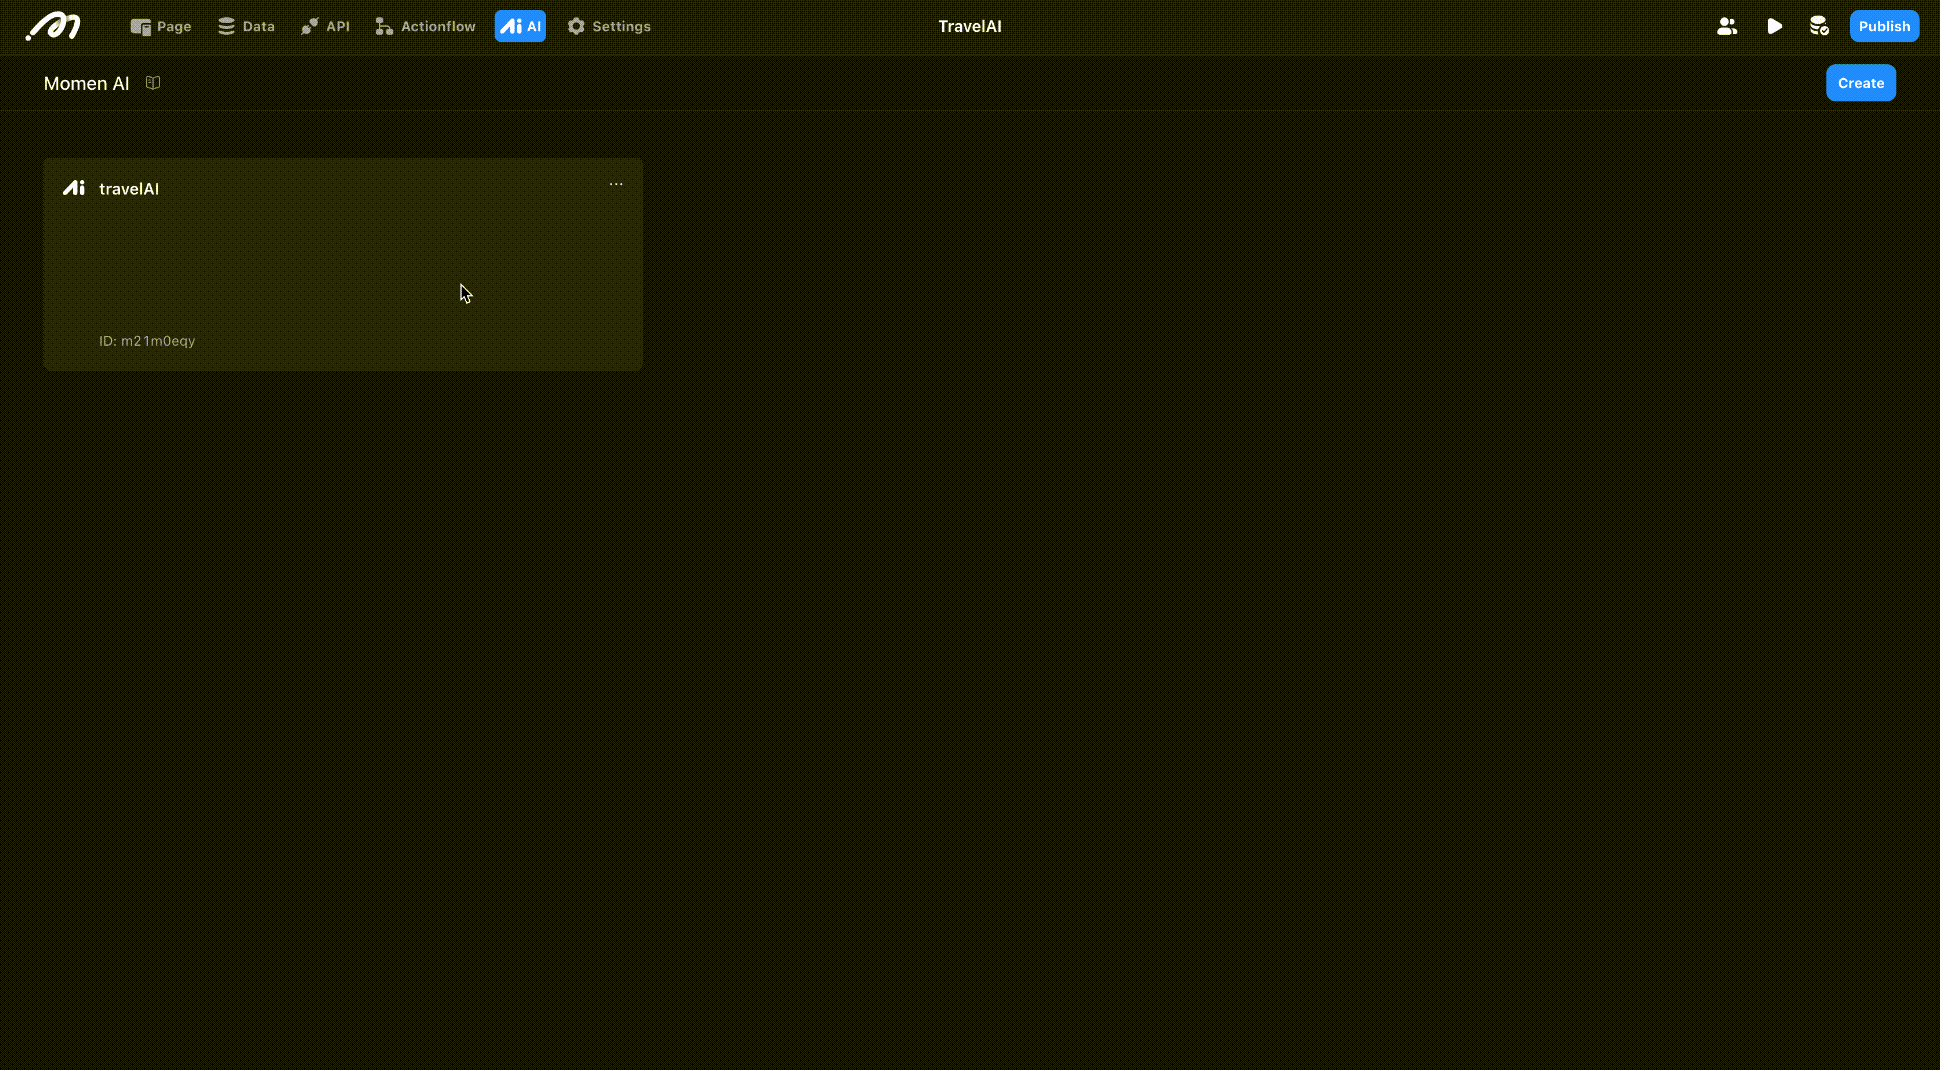Click the Momen logo in top-left
This screenshot has height=1070, width=1940.
53,26
